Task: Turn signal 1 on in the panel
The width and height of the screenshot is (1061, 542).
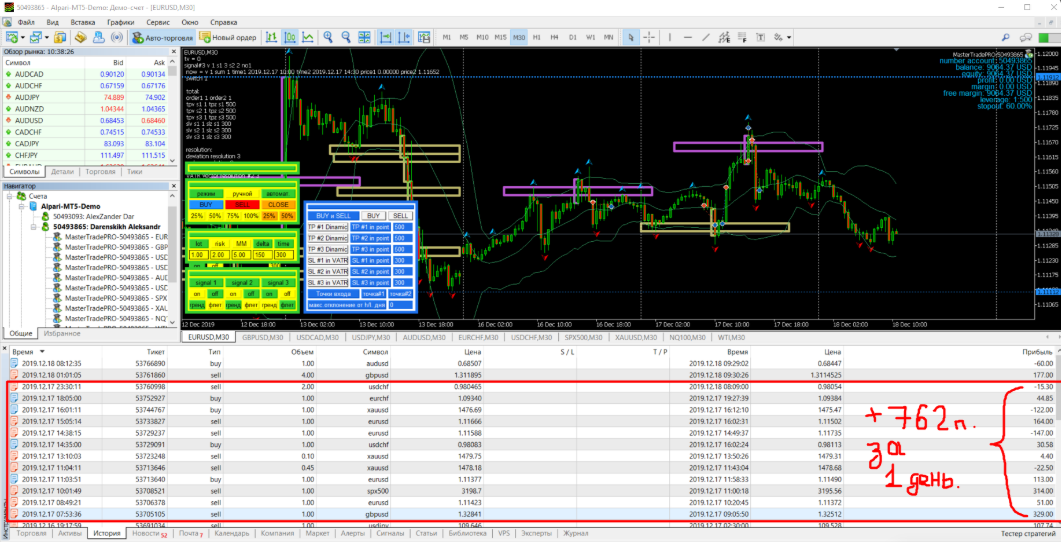Action: [x=198, y=294]
